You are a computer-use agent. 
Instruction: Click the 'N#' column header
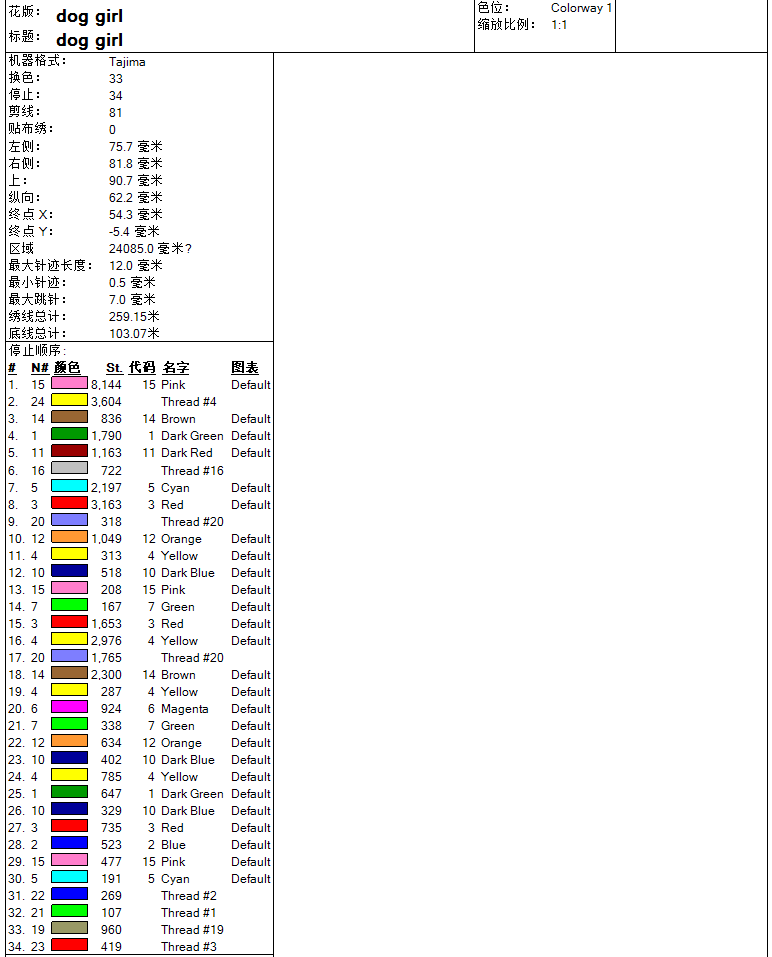tap(40, 367)
